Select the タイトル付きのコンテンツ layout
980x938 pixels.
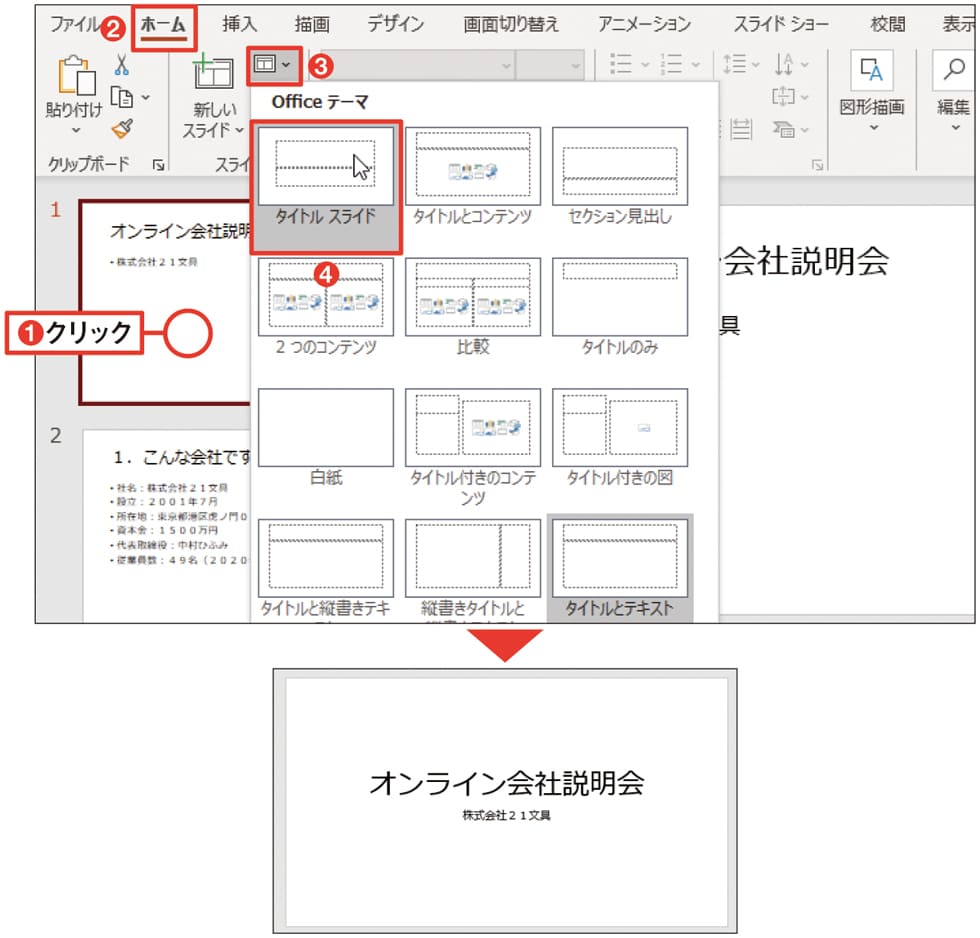(x=472, y=447)
